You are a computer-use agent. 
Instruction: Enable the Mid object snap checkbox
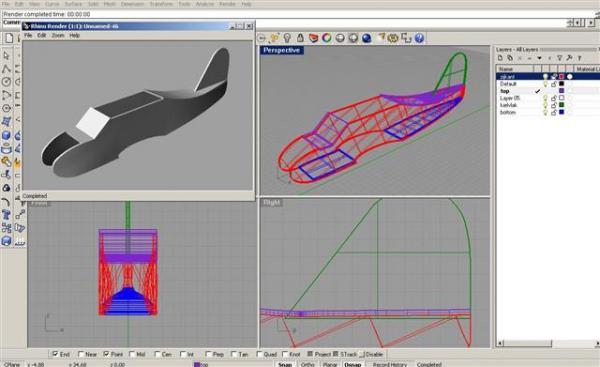pyautogui.click(x=132, y=354)
